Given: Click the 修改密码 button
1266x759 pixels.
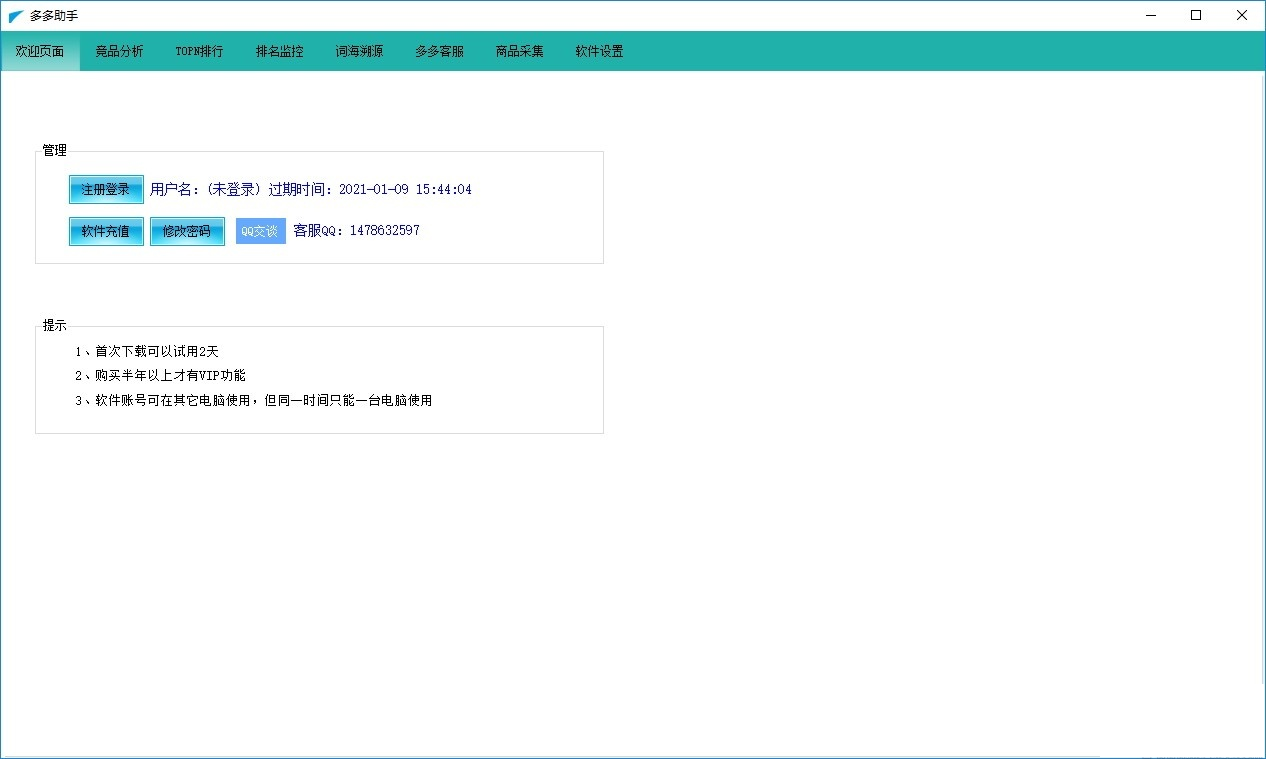Looking at the screenshot, I should 187,231.
